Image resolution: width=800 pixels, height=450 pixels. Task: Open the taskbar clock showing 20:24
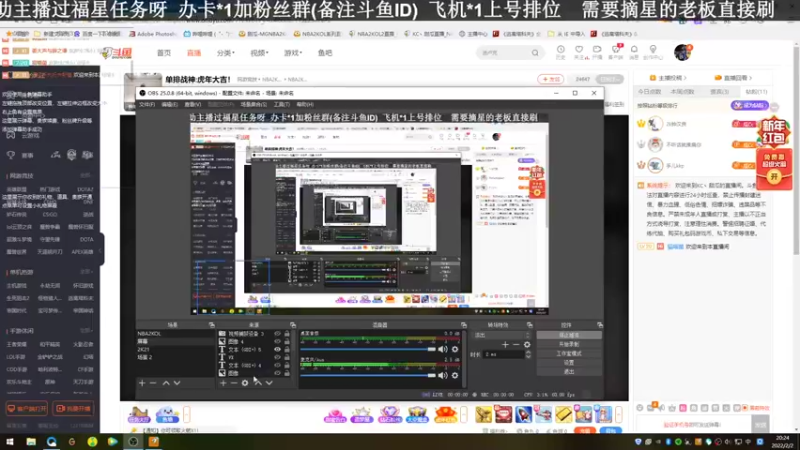[x=782, y=442]
